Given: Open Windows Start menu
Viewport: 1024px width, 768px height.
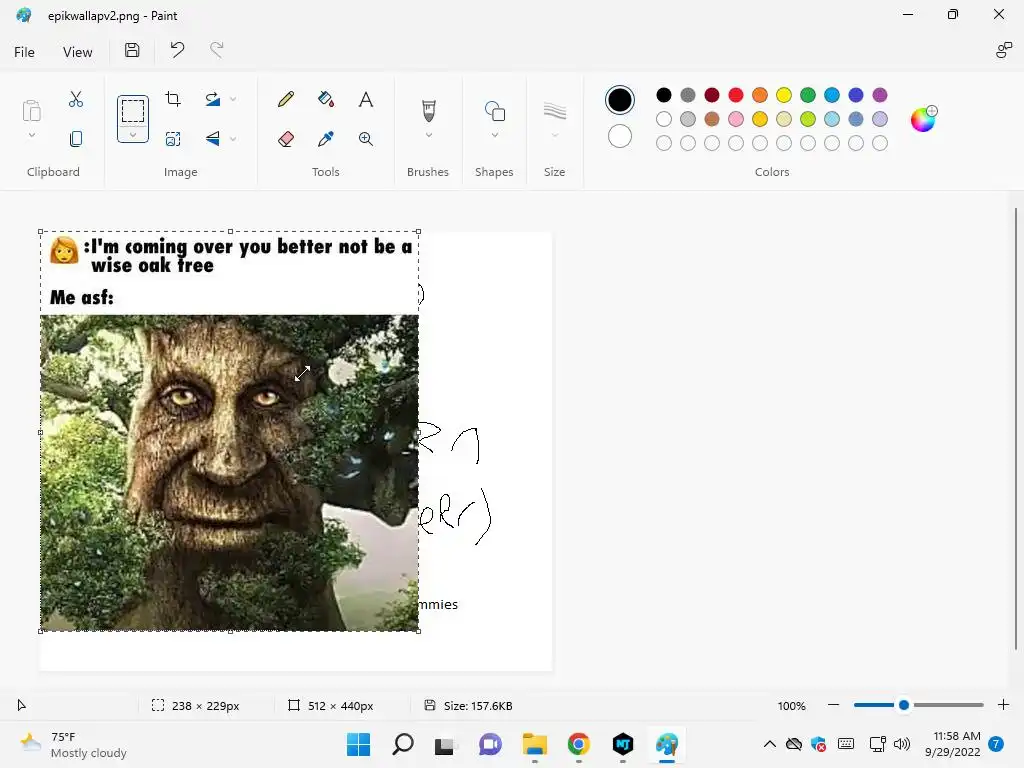Looking at the screenshot, I should (x=358, y=744).
